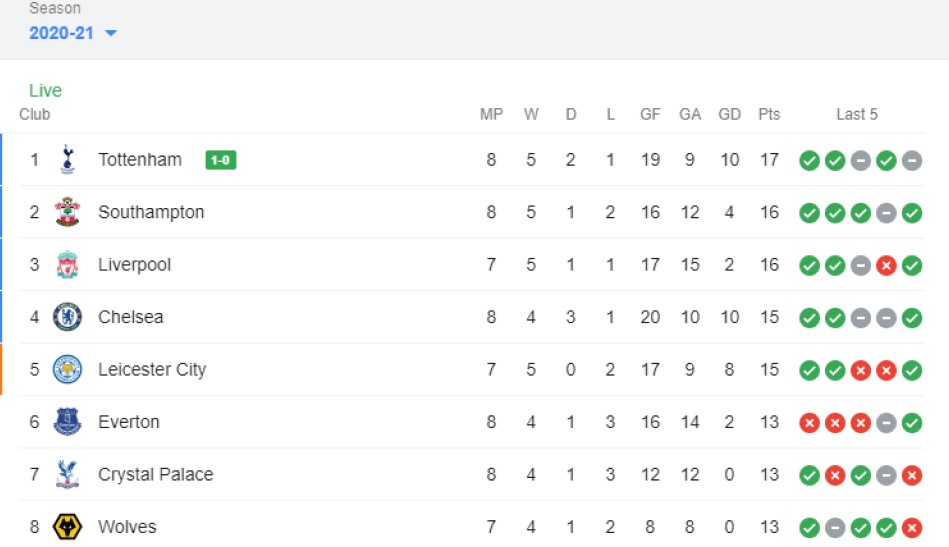Click the Tottenham club crest
This screenshot has width=949, height=547.
pyautogui.click(x=67, y=160)
